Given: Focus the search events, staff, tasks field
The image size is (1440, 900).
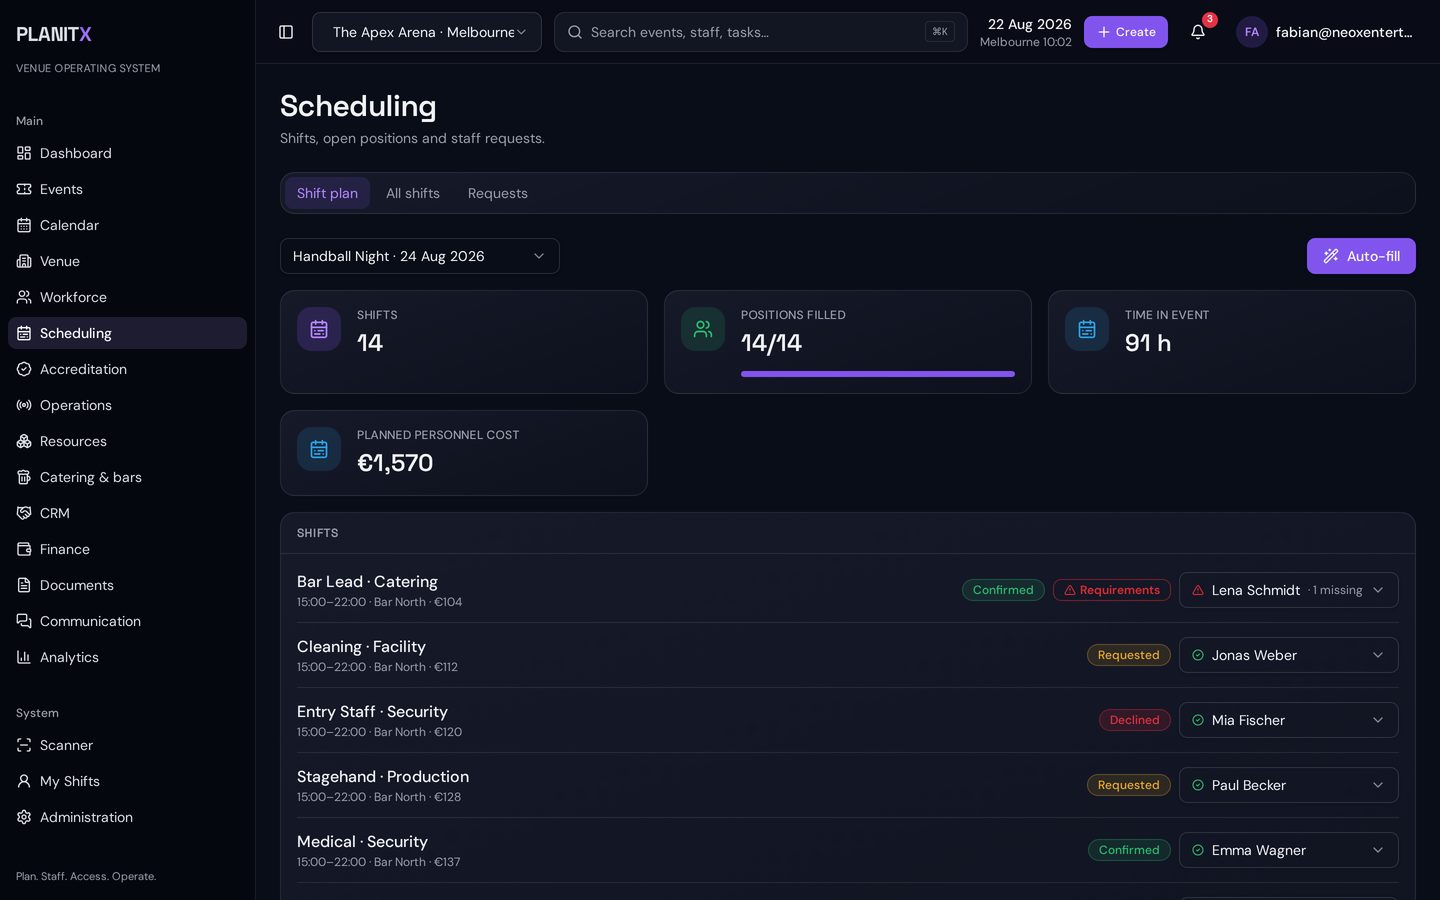Looking at the screenshot, I should pyautogui.click(x=761, y=32).
